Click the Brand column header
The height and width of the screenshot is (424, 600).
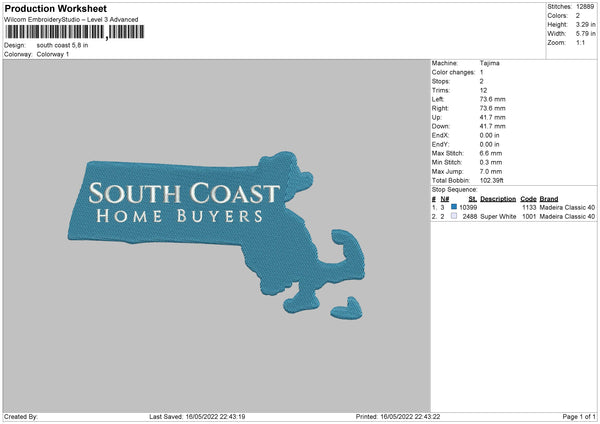coord(549,199)
